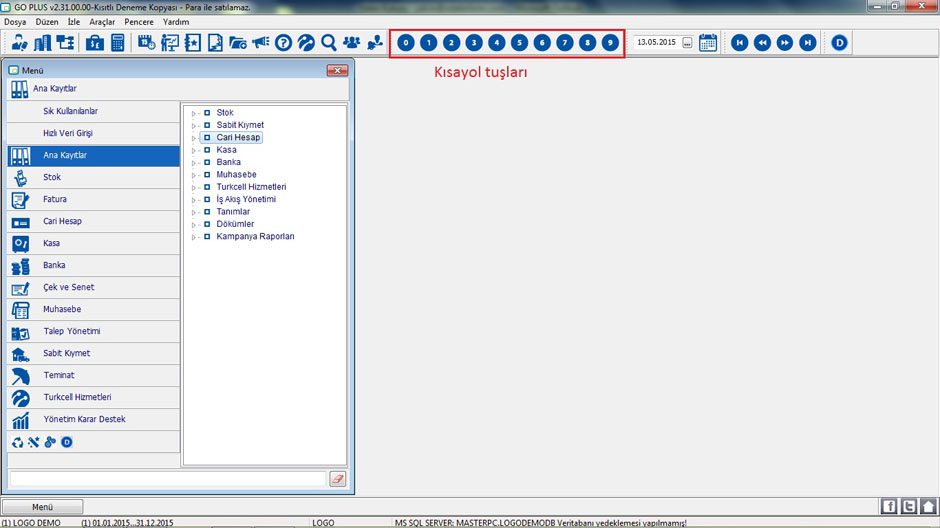The height and width of the screenshot is (528, 940).
Task: Open the Teminat module
Action: (x=94, y=375)
